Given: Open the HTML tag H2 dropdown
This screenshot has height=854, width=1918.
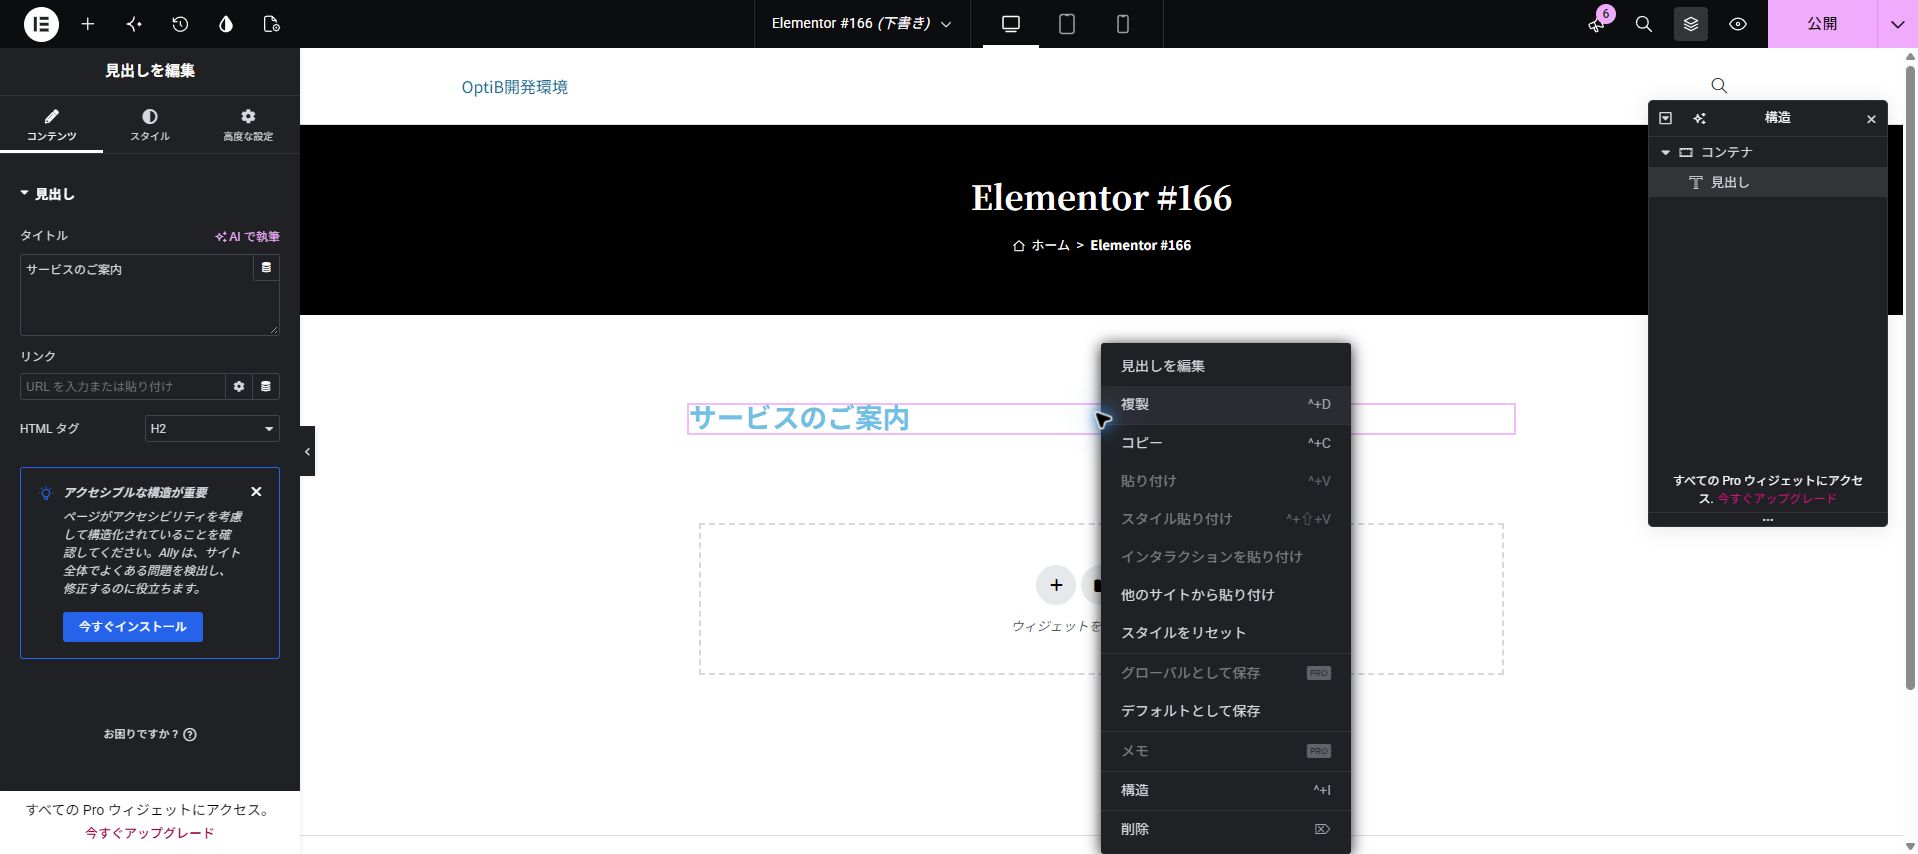Looking at the screenshot, I should pyautogui.click(x=212, y=429).
